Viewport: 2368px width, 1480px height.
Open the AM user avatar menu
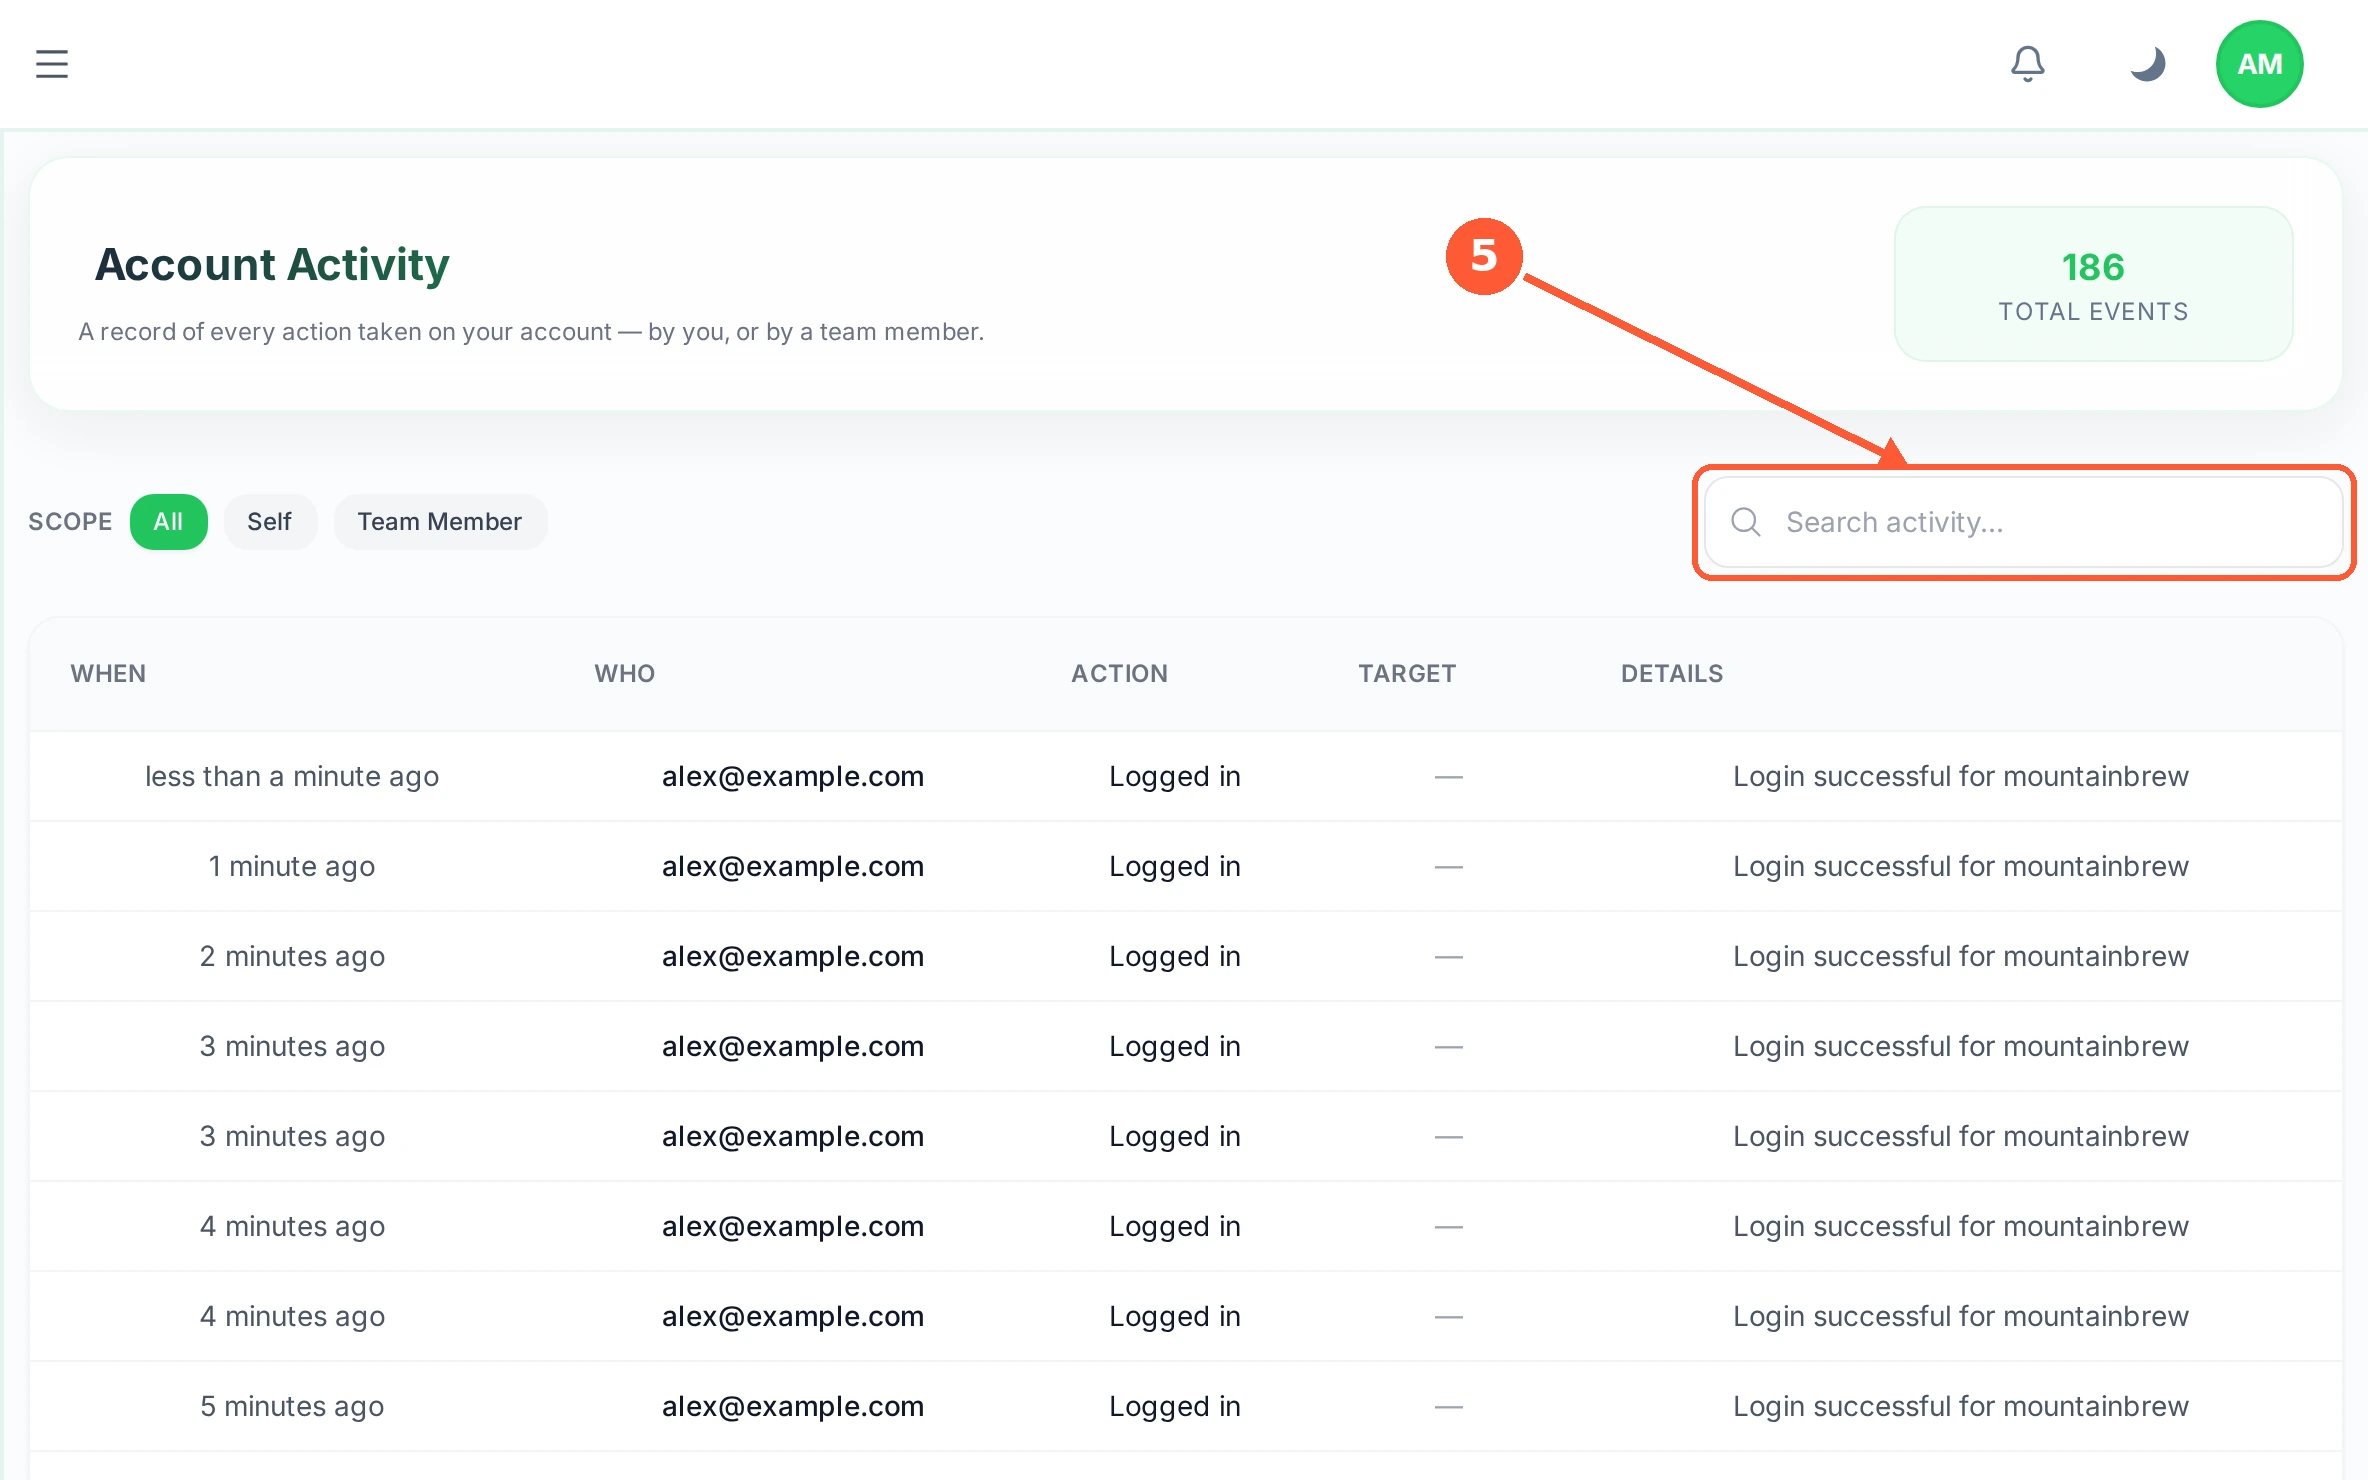tap(2259, 64)
